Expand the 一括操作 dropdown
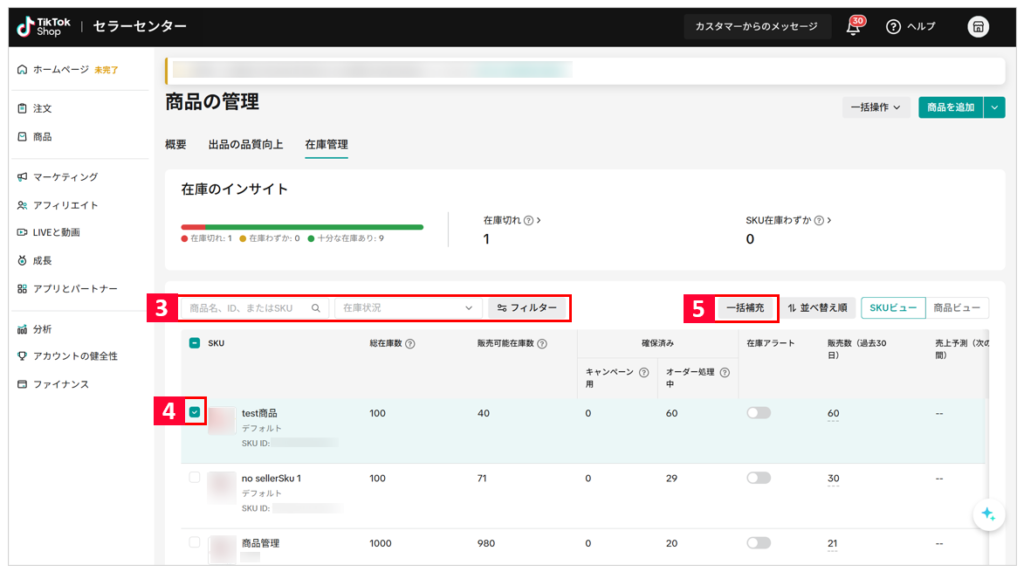 [x=875, y=107]
